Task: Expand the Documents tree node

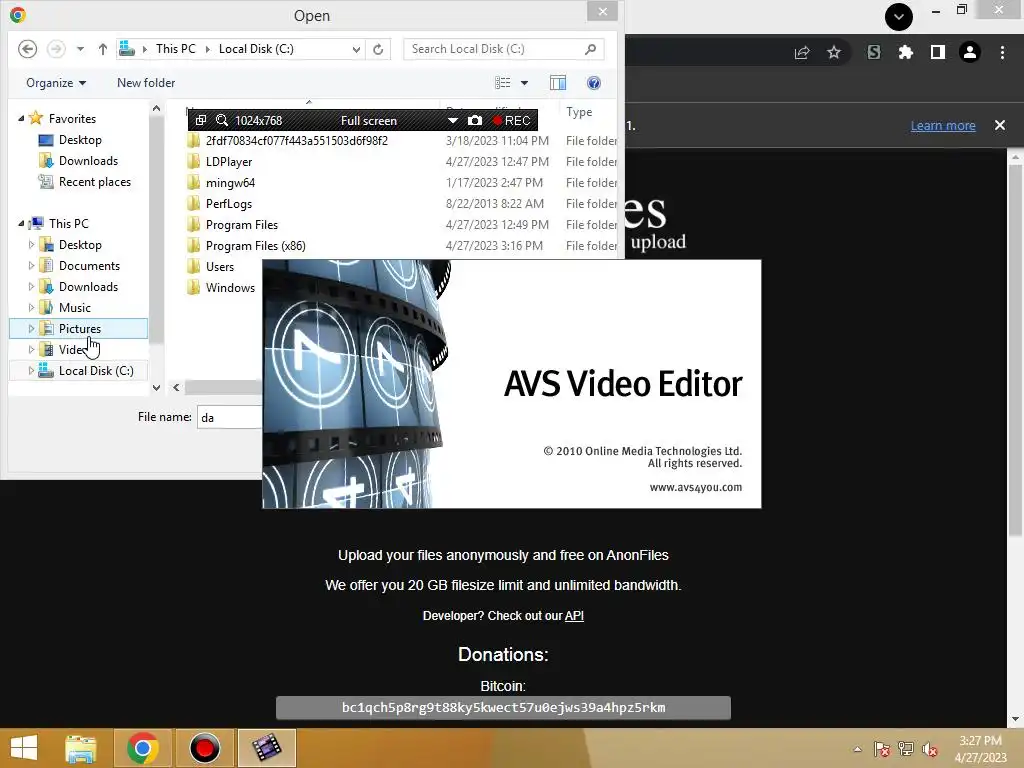Action: pos(31,266)
